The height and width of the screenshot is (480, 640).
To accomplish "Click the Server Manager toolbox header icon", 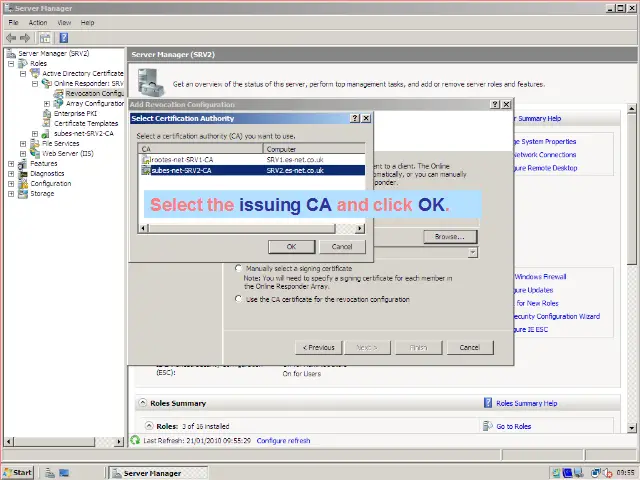I will click(150, 82).
